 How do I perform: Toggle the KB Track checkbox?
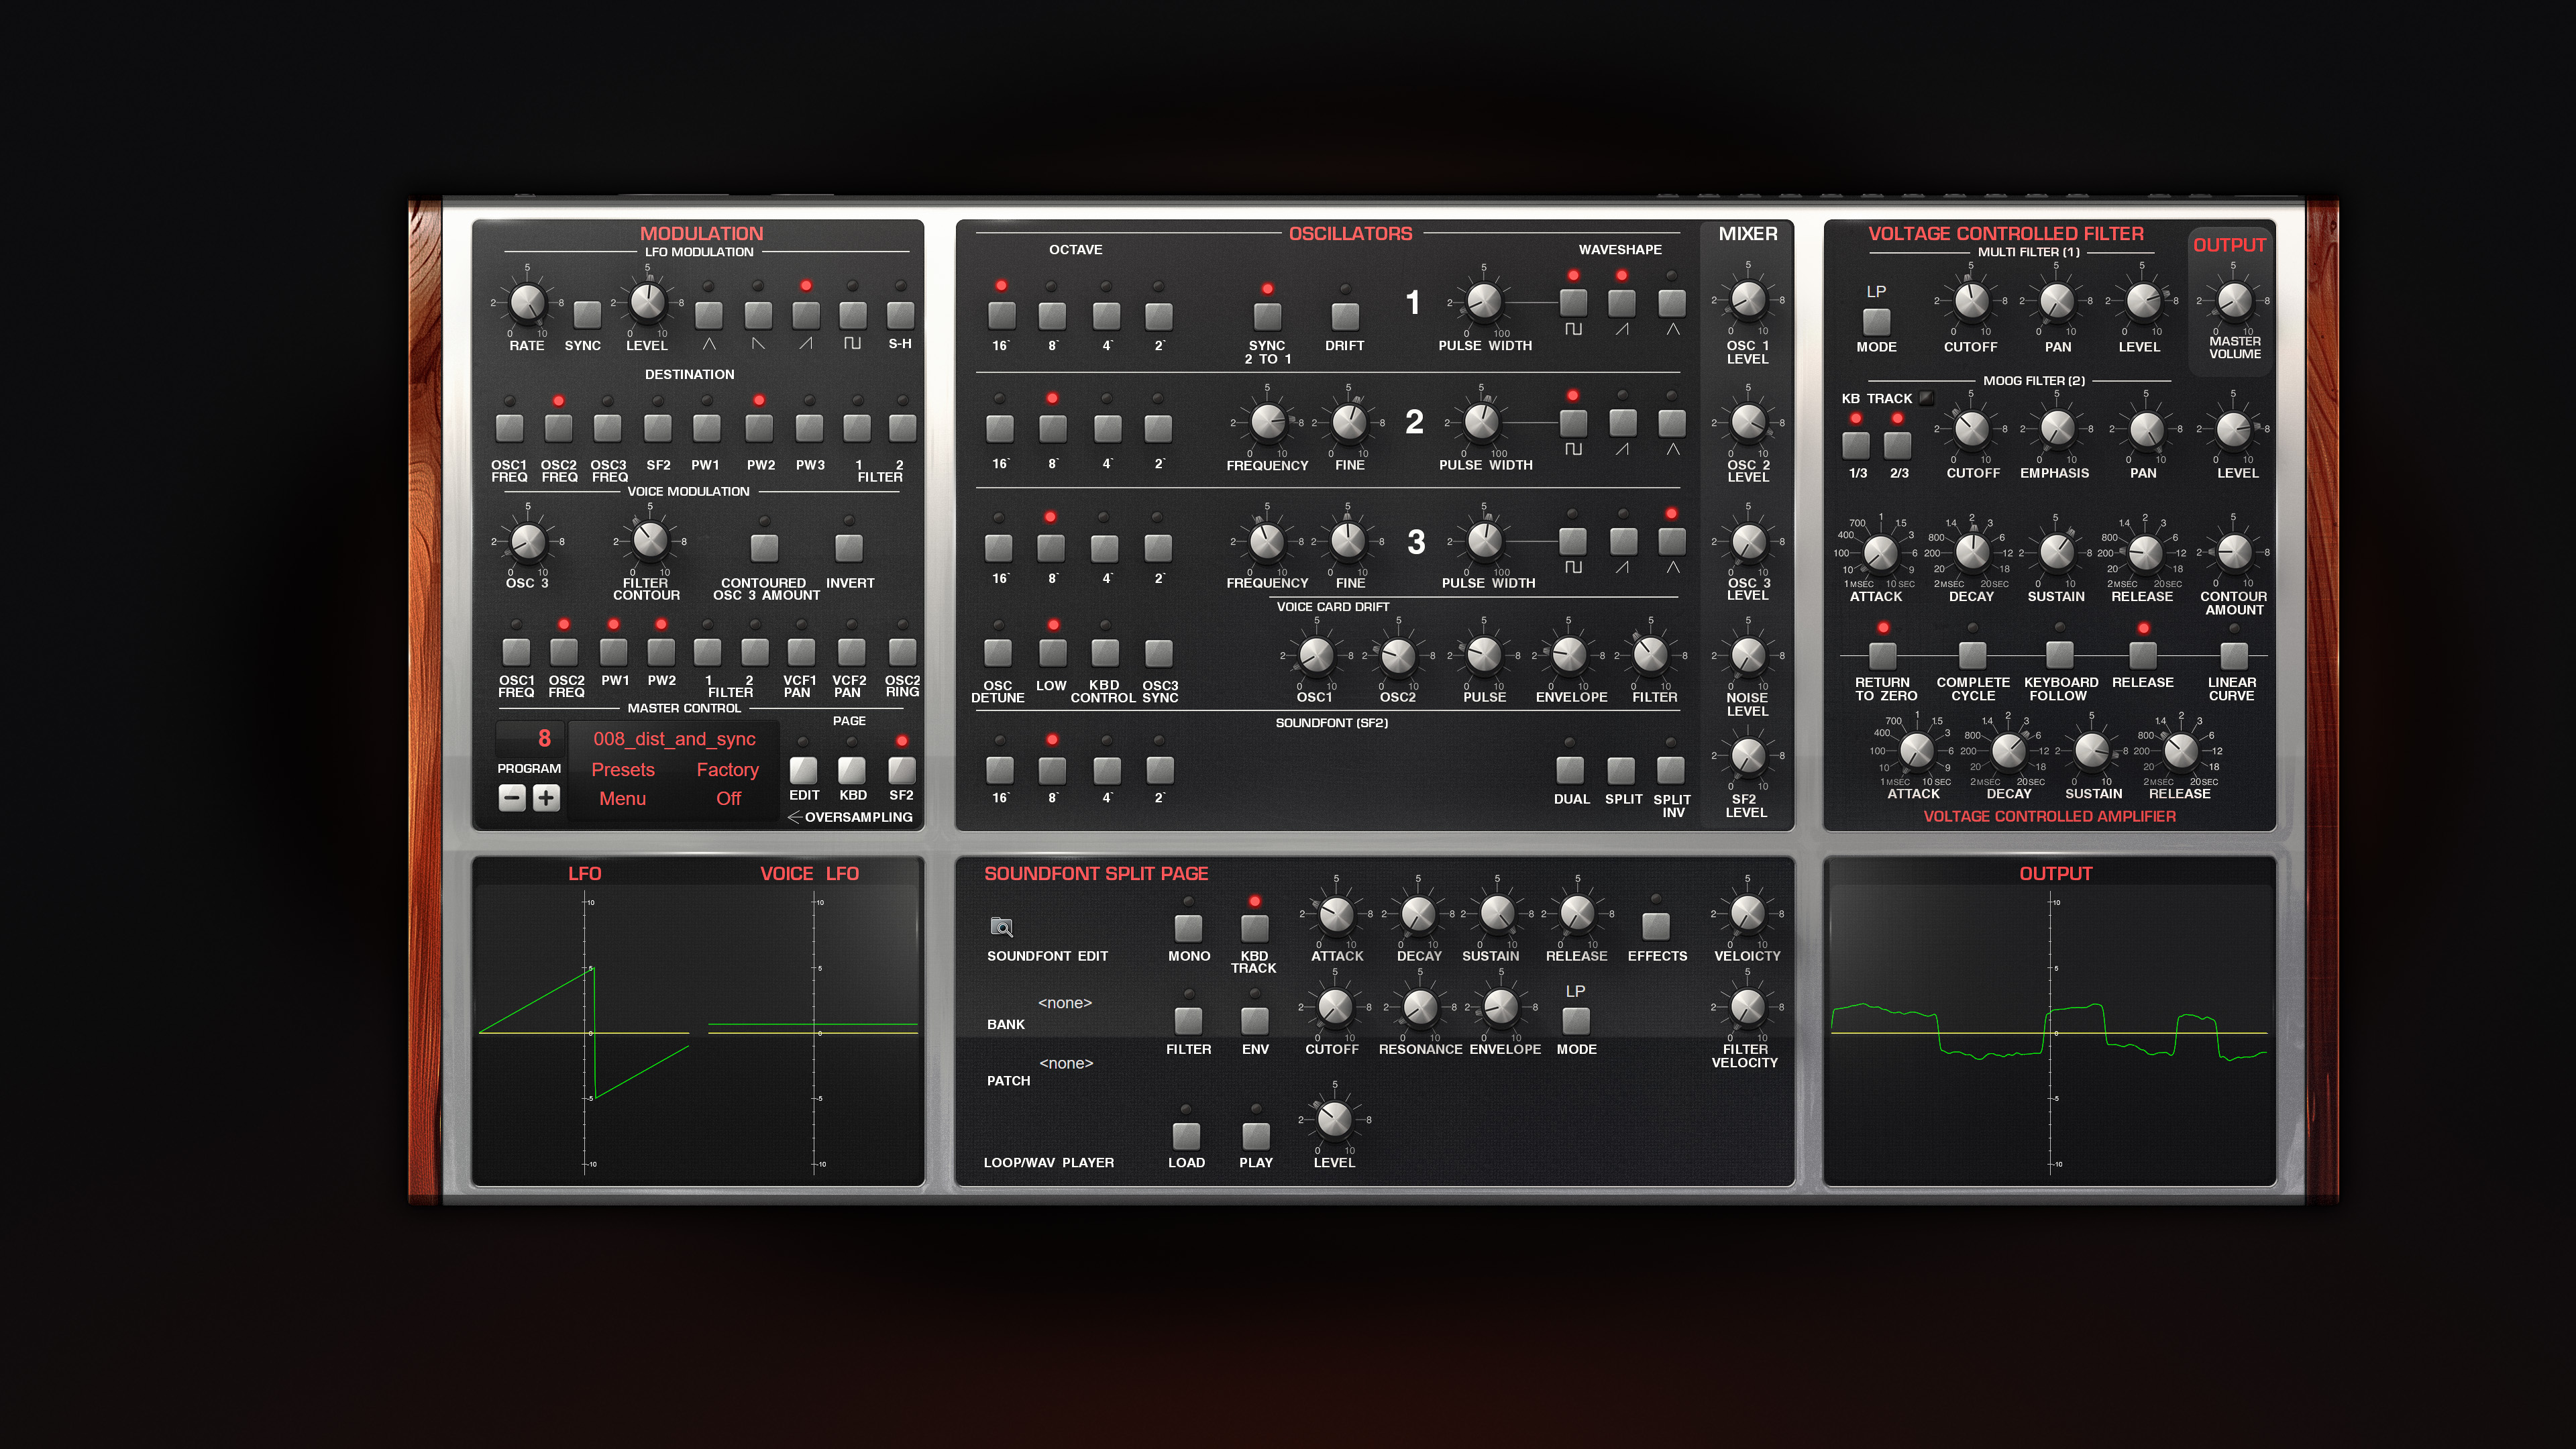click(1926, 398)
